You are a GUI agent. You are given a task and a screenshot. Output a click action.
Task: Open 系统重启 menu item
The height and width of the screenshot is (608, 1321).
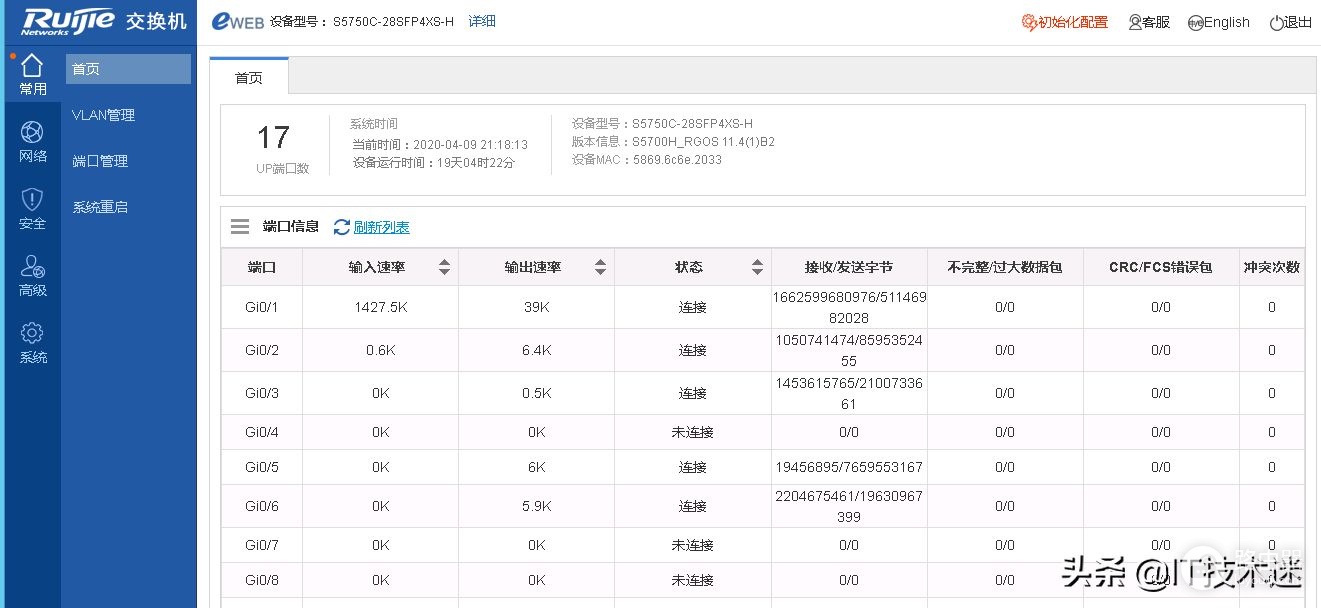pos(100,207)
